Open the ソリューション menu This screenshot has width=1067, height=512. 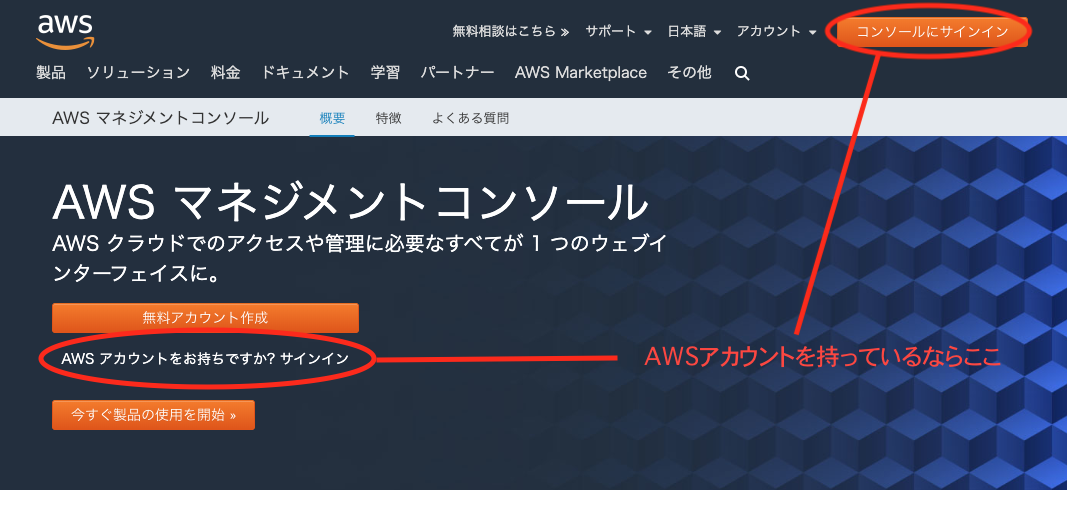coord(138,73)
